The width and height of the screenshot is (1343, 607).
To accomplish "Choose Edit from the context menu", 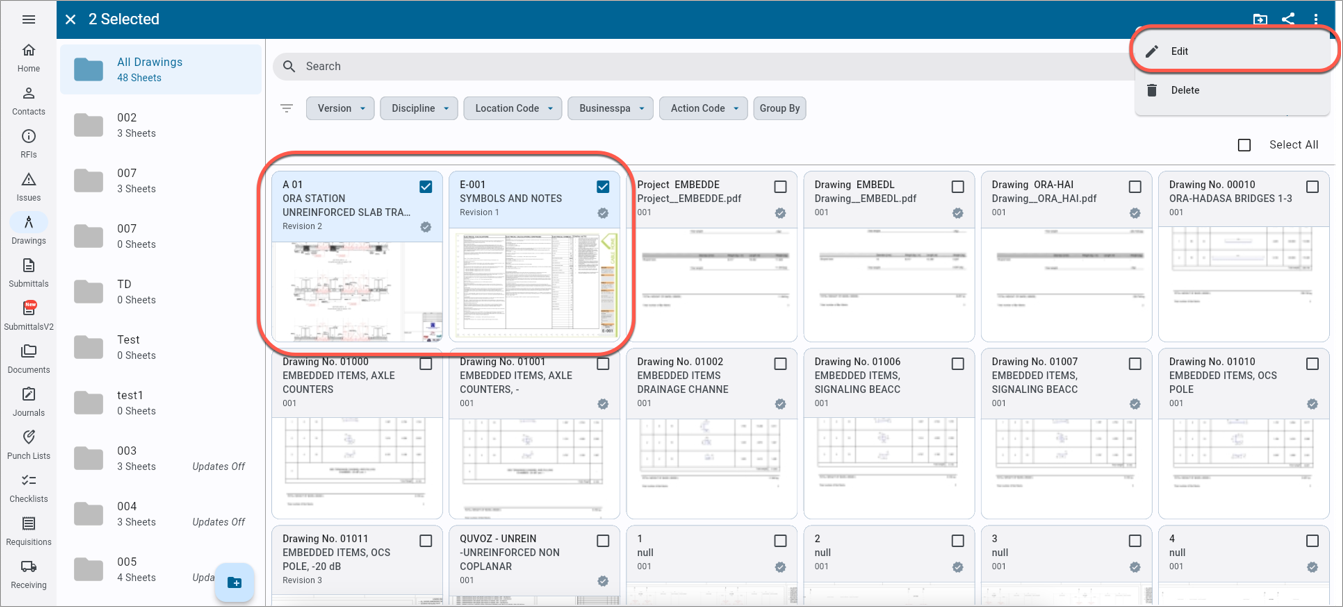I will [x=1180, y=51].
